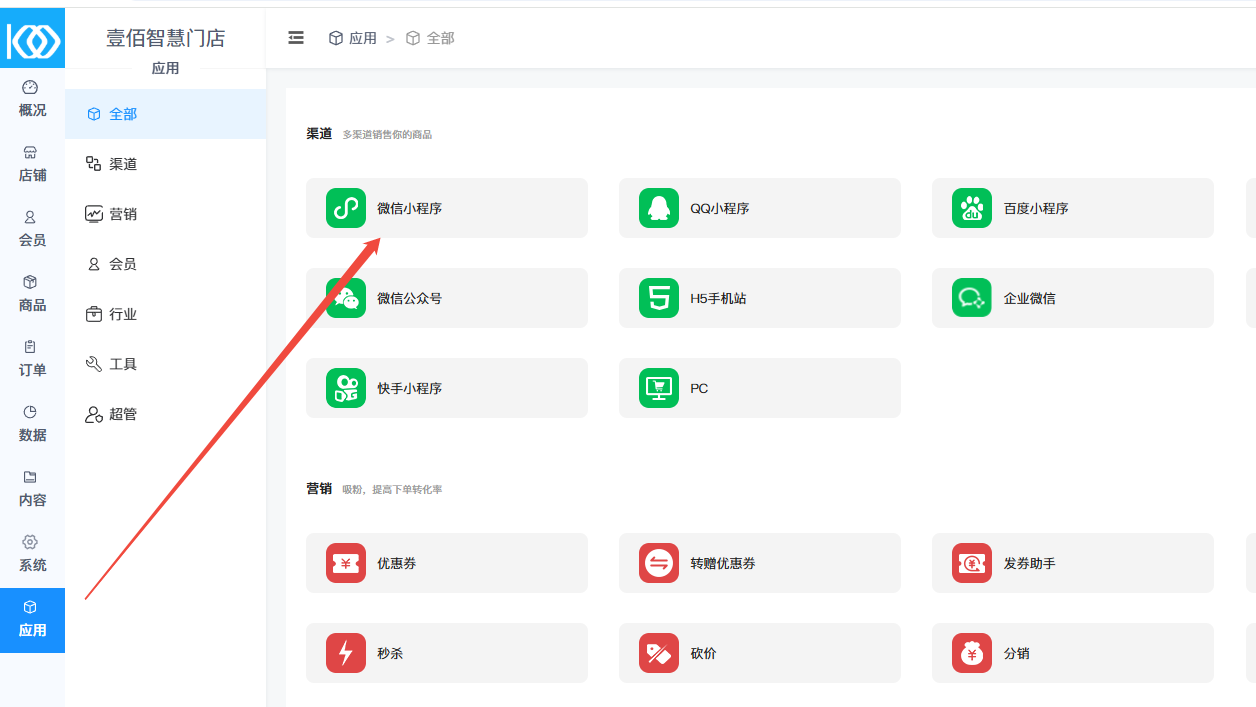This screenshot has width=1256, height=707.
Task: Click the 营销 section heading
Action: click(x=319, y=489)
